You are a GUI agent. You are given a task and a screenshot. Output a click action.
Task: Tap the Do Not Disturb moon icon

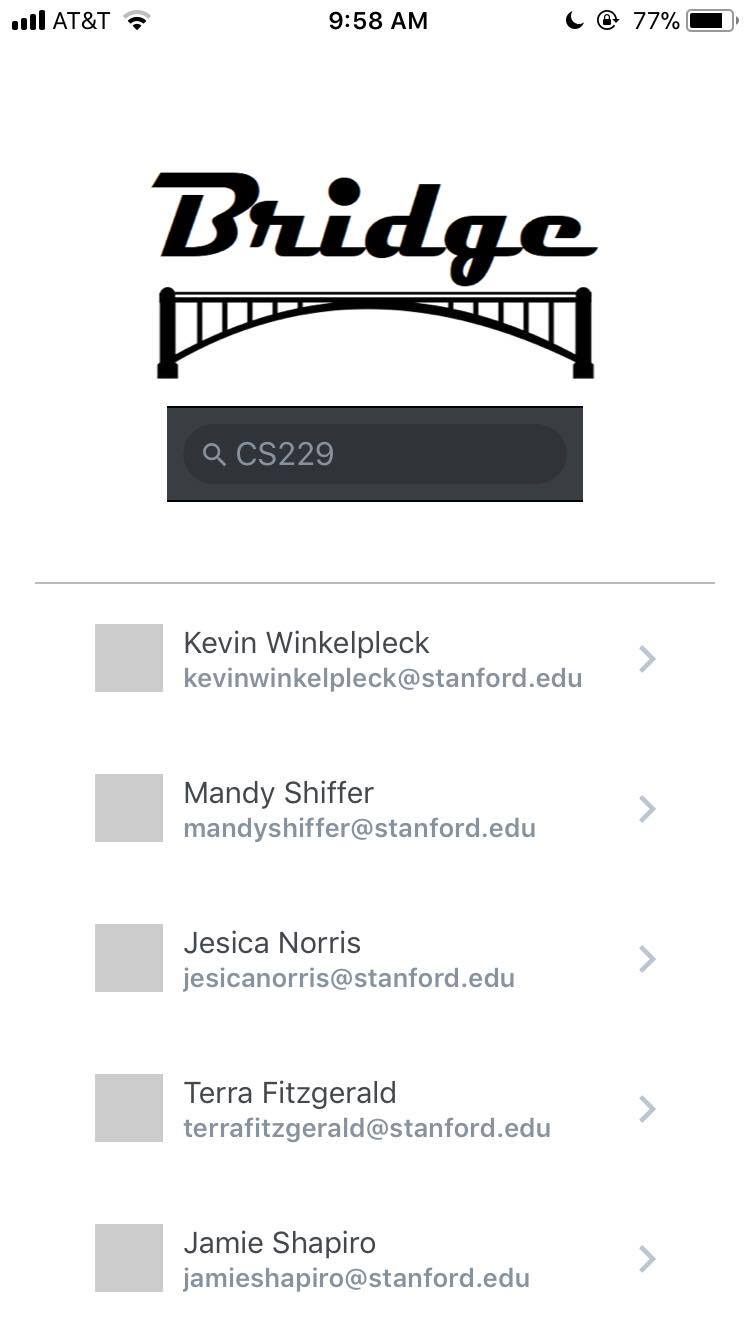pos(574,21)
